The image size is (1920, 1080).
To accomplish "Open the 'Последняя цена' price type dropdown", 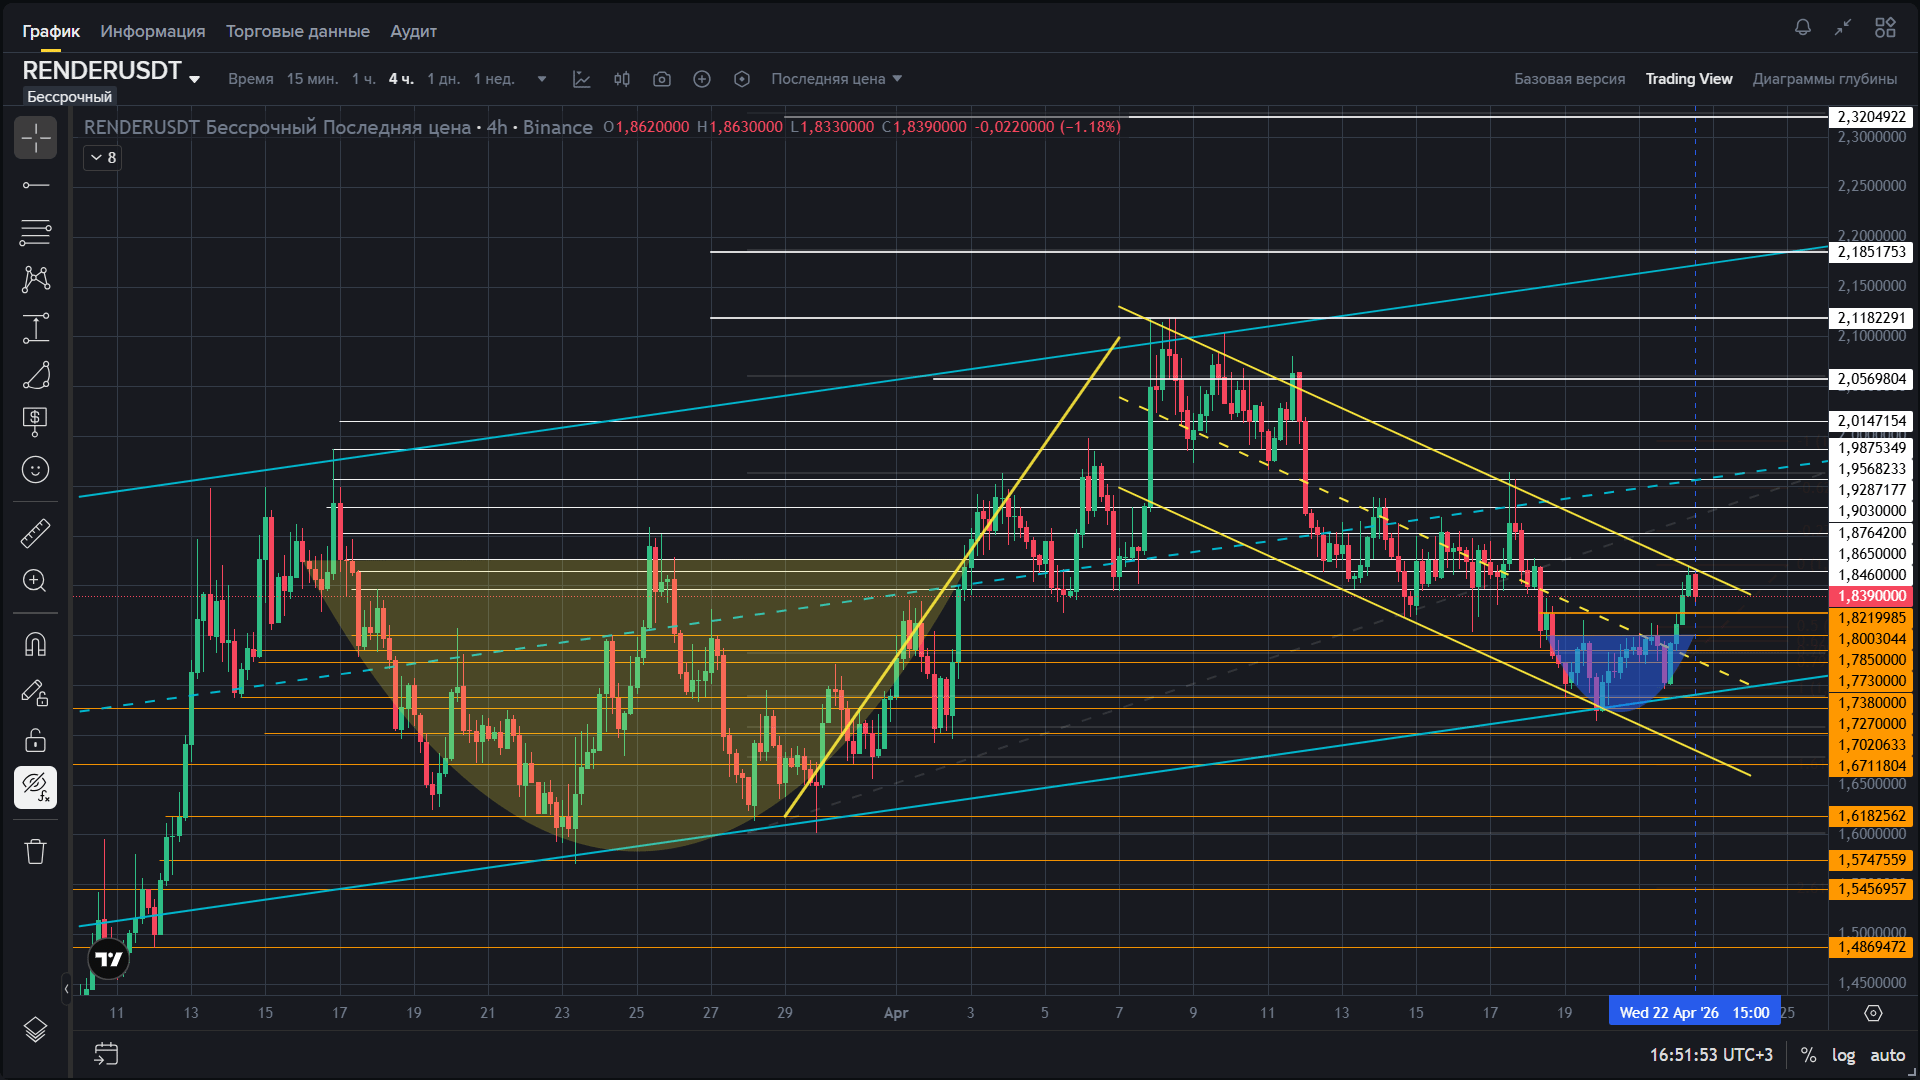I will tap(836, 79).
